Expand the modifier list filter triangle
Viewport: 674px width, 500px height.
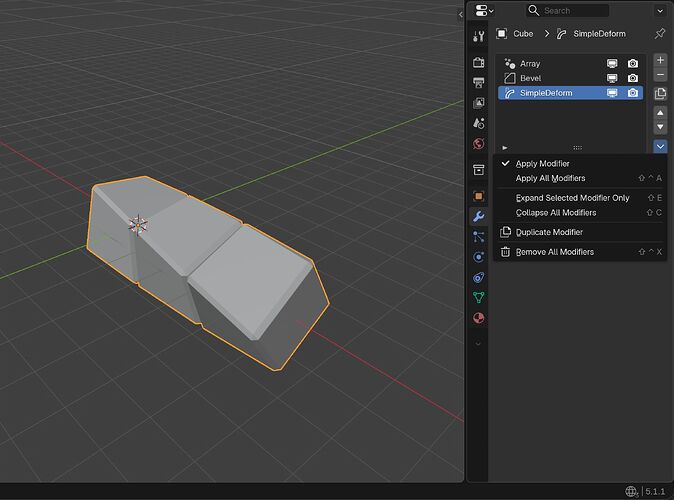click(505, 148)
